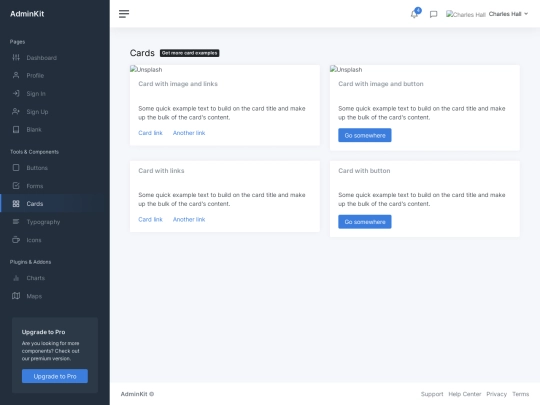Image resolution: width=540 pixels, height=405 pixels.
Task: Click Card link in Card with links
Action: coord(150,219)
